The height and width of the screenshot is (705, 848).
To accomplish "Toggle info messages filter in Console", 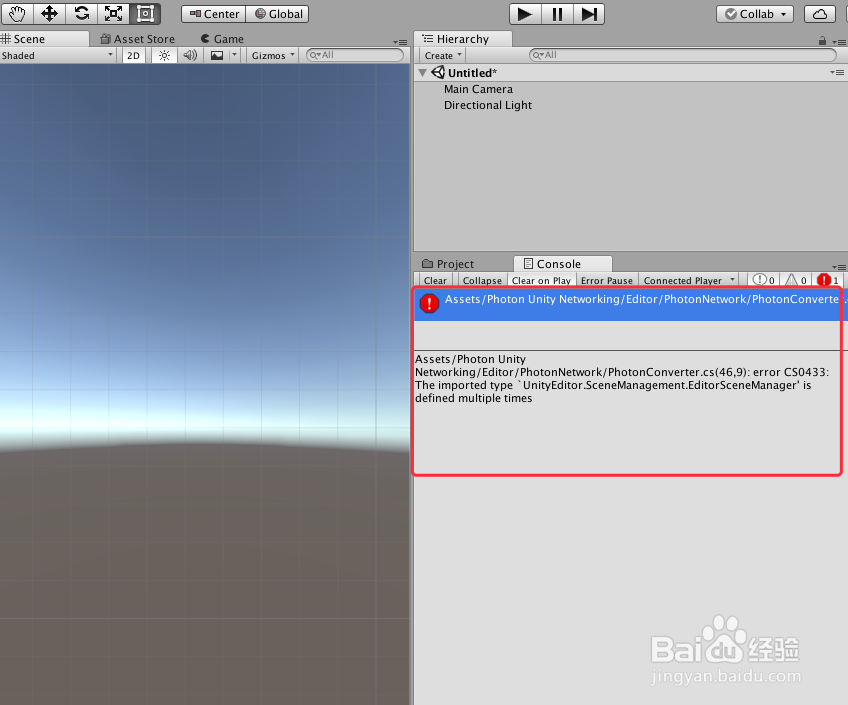I will 764,280.
